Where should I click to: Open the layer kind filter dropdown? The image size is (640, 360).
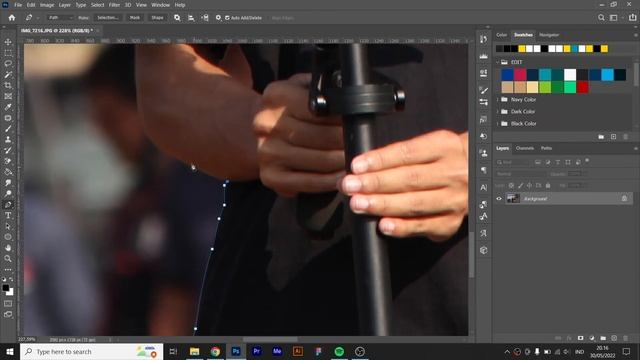click(513, 162)
